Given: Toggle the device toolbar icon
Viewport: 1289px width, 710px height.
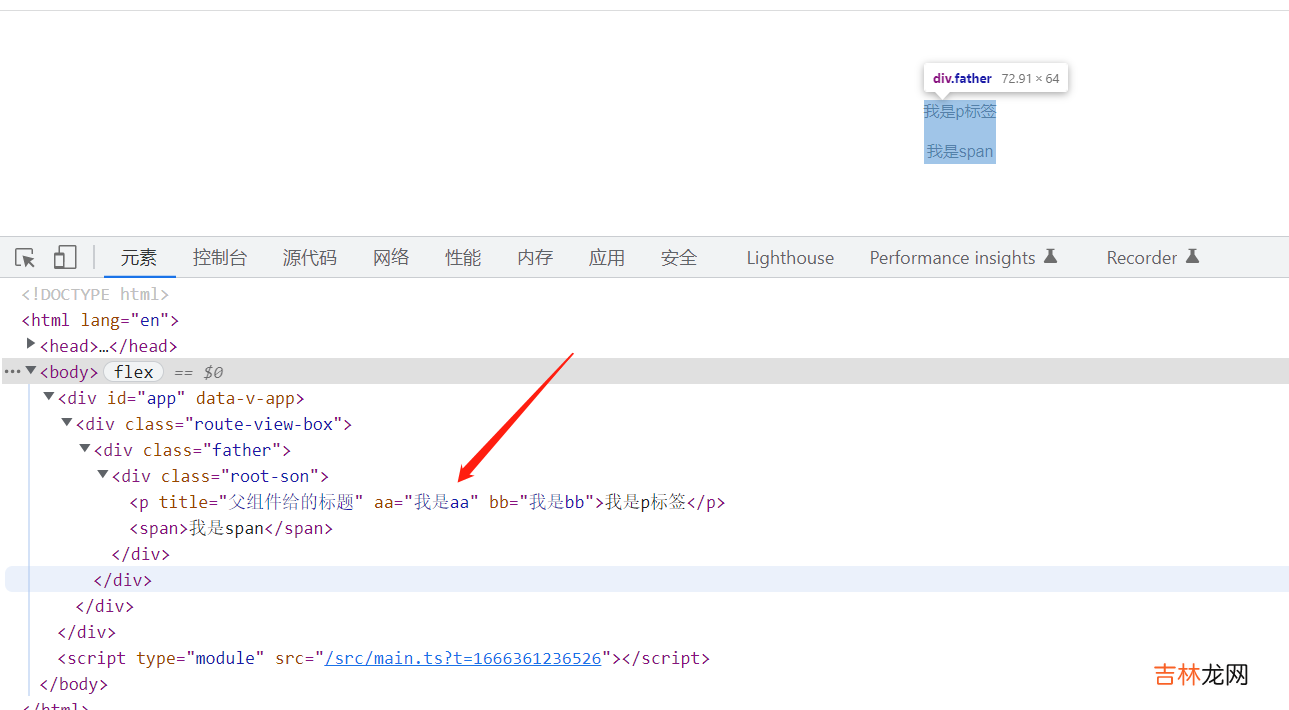Looking at the screenshot, I should [x=65, y=258].
